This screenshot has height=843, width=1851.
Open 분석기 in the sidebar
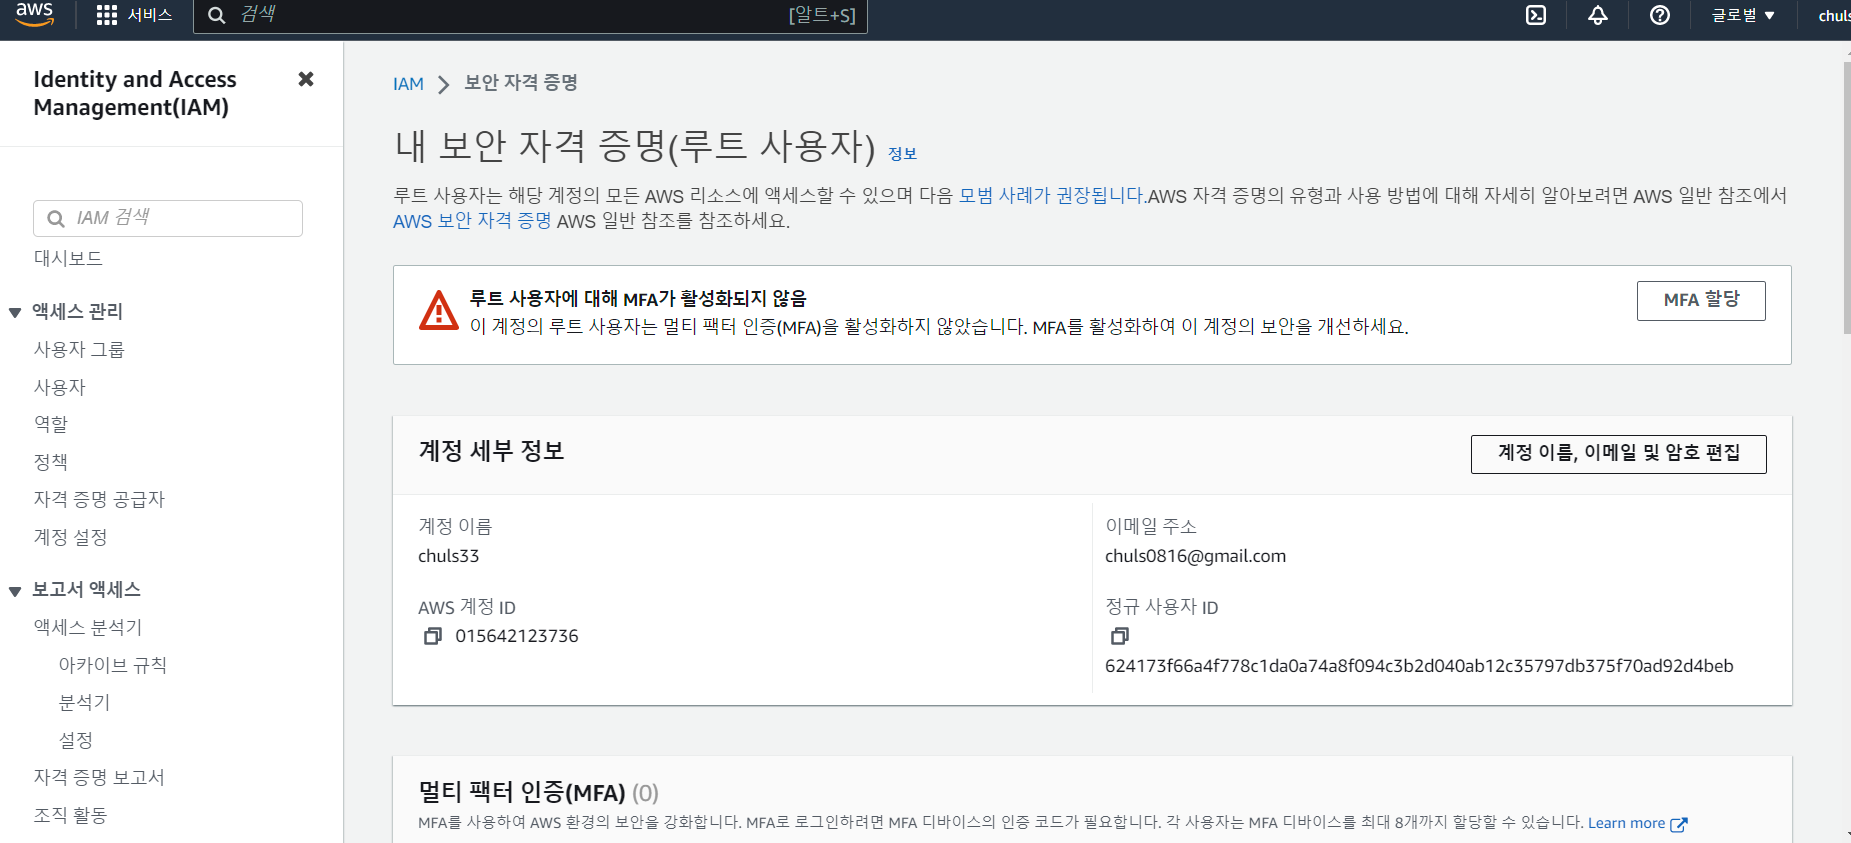(x=84, y=703)
